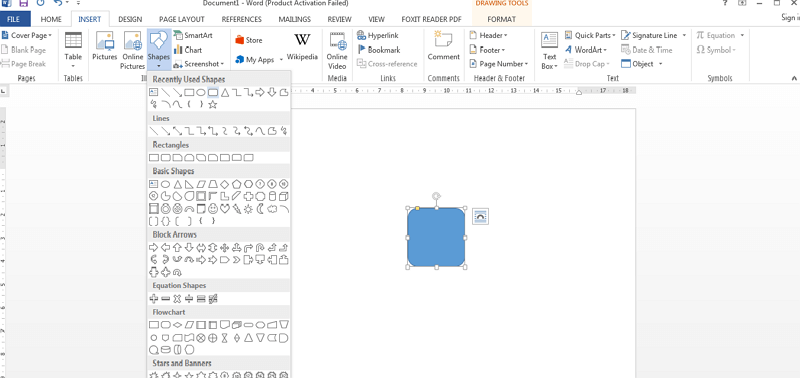Insert a Hyperlink

[x=378, y=35]
